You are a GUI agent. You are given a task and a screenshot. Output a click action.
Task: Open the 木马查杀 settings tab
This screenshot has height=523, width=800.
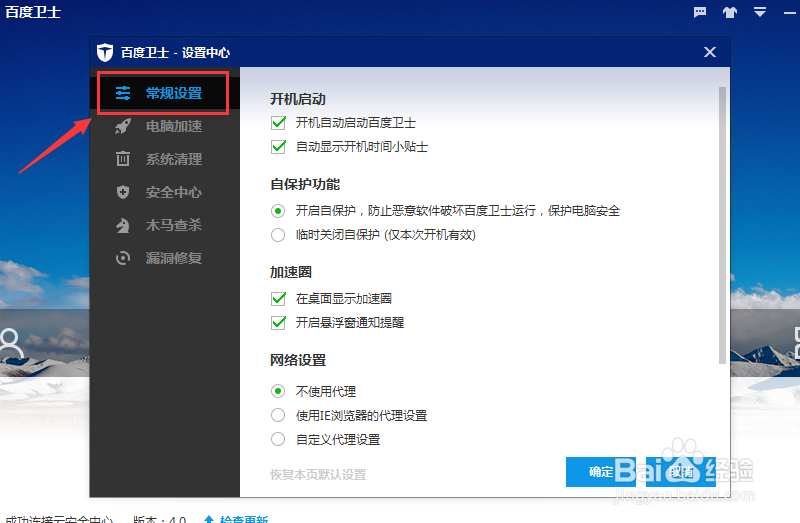(164, 225)
